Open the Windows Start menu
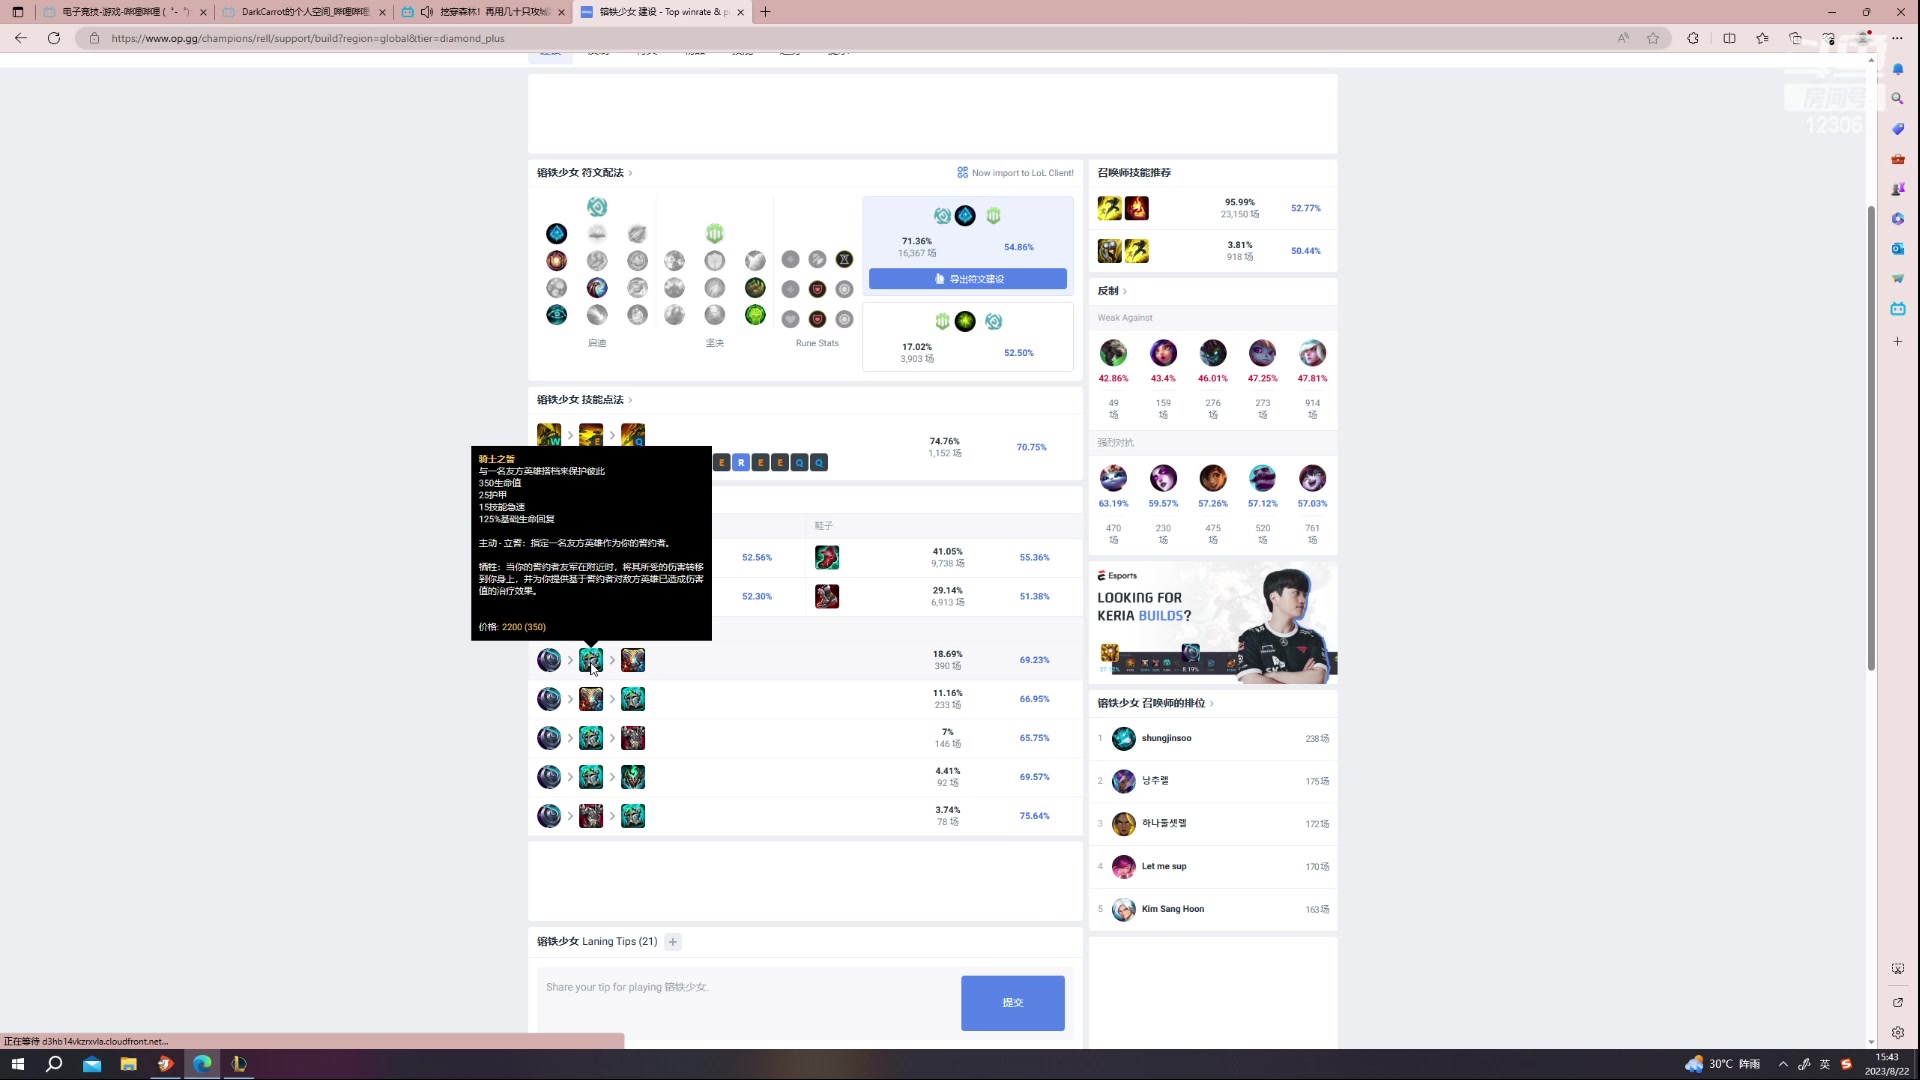 (x=17, y=1064)
